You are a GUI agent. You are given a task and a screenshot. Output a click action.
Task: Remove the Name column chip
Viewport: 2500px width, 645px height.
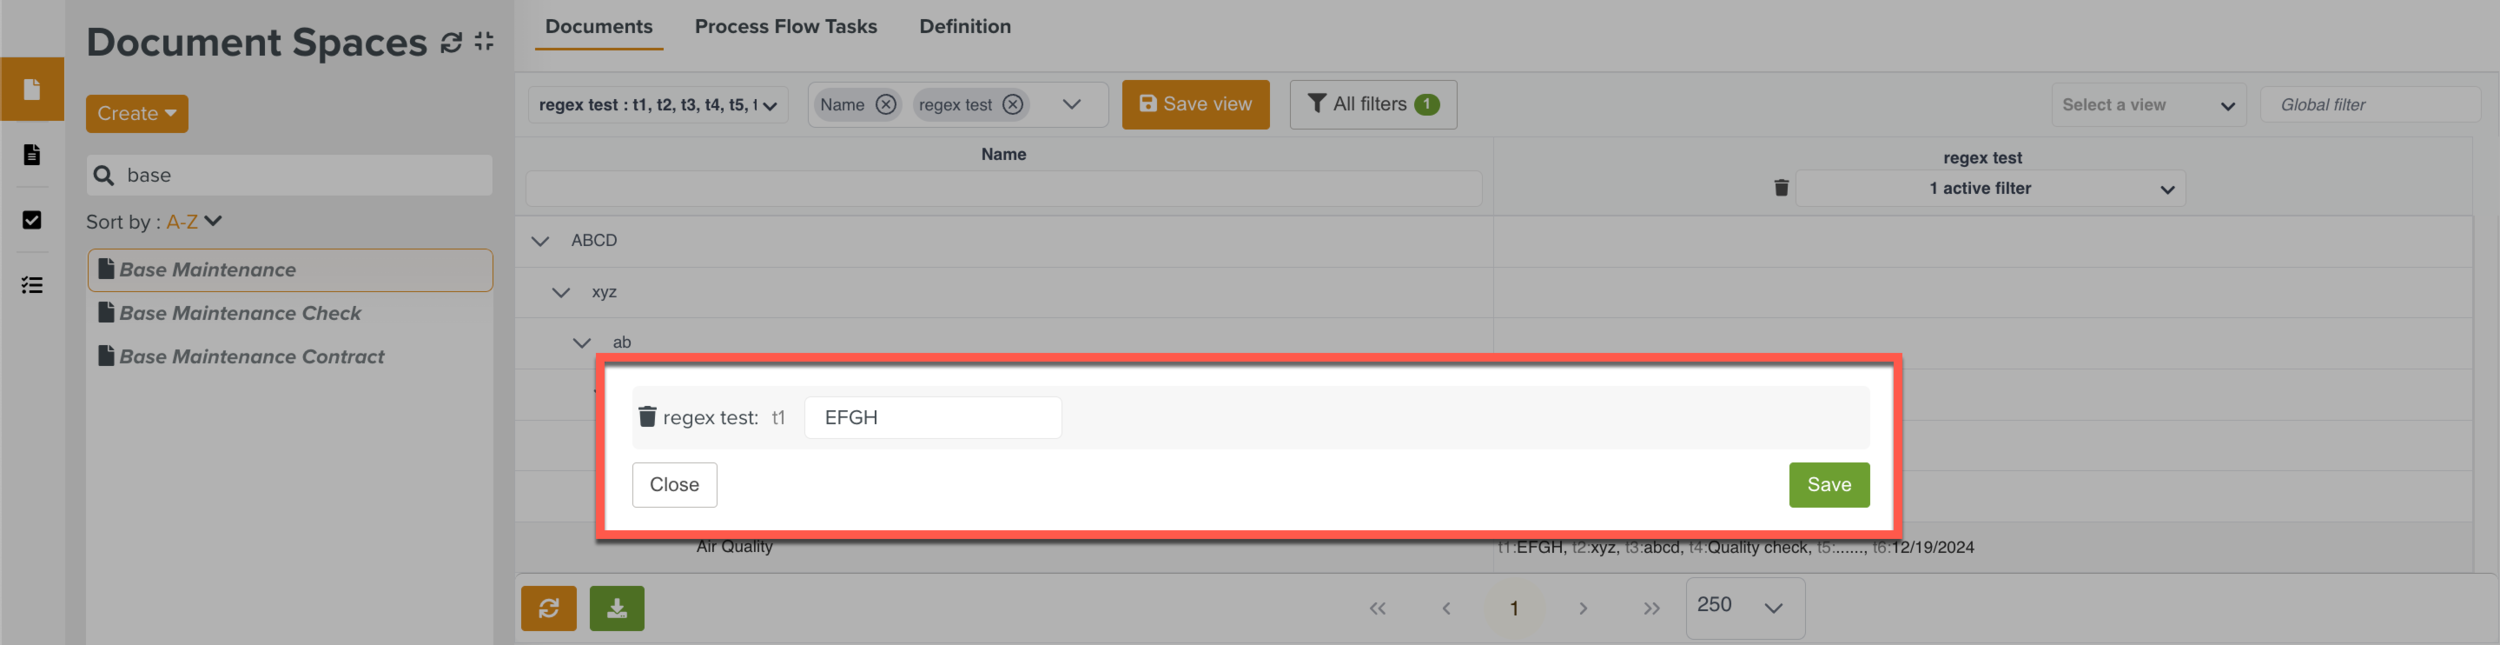(x=886, y=105)
